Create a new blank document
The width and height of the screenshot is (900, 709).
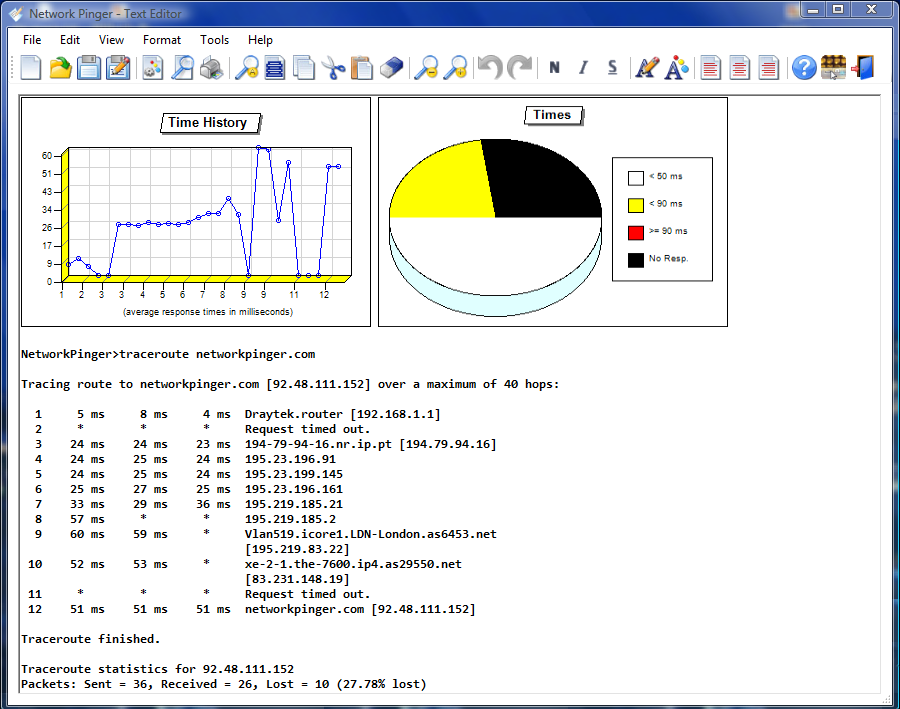point(30,68)
